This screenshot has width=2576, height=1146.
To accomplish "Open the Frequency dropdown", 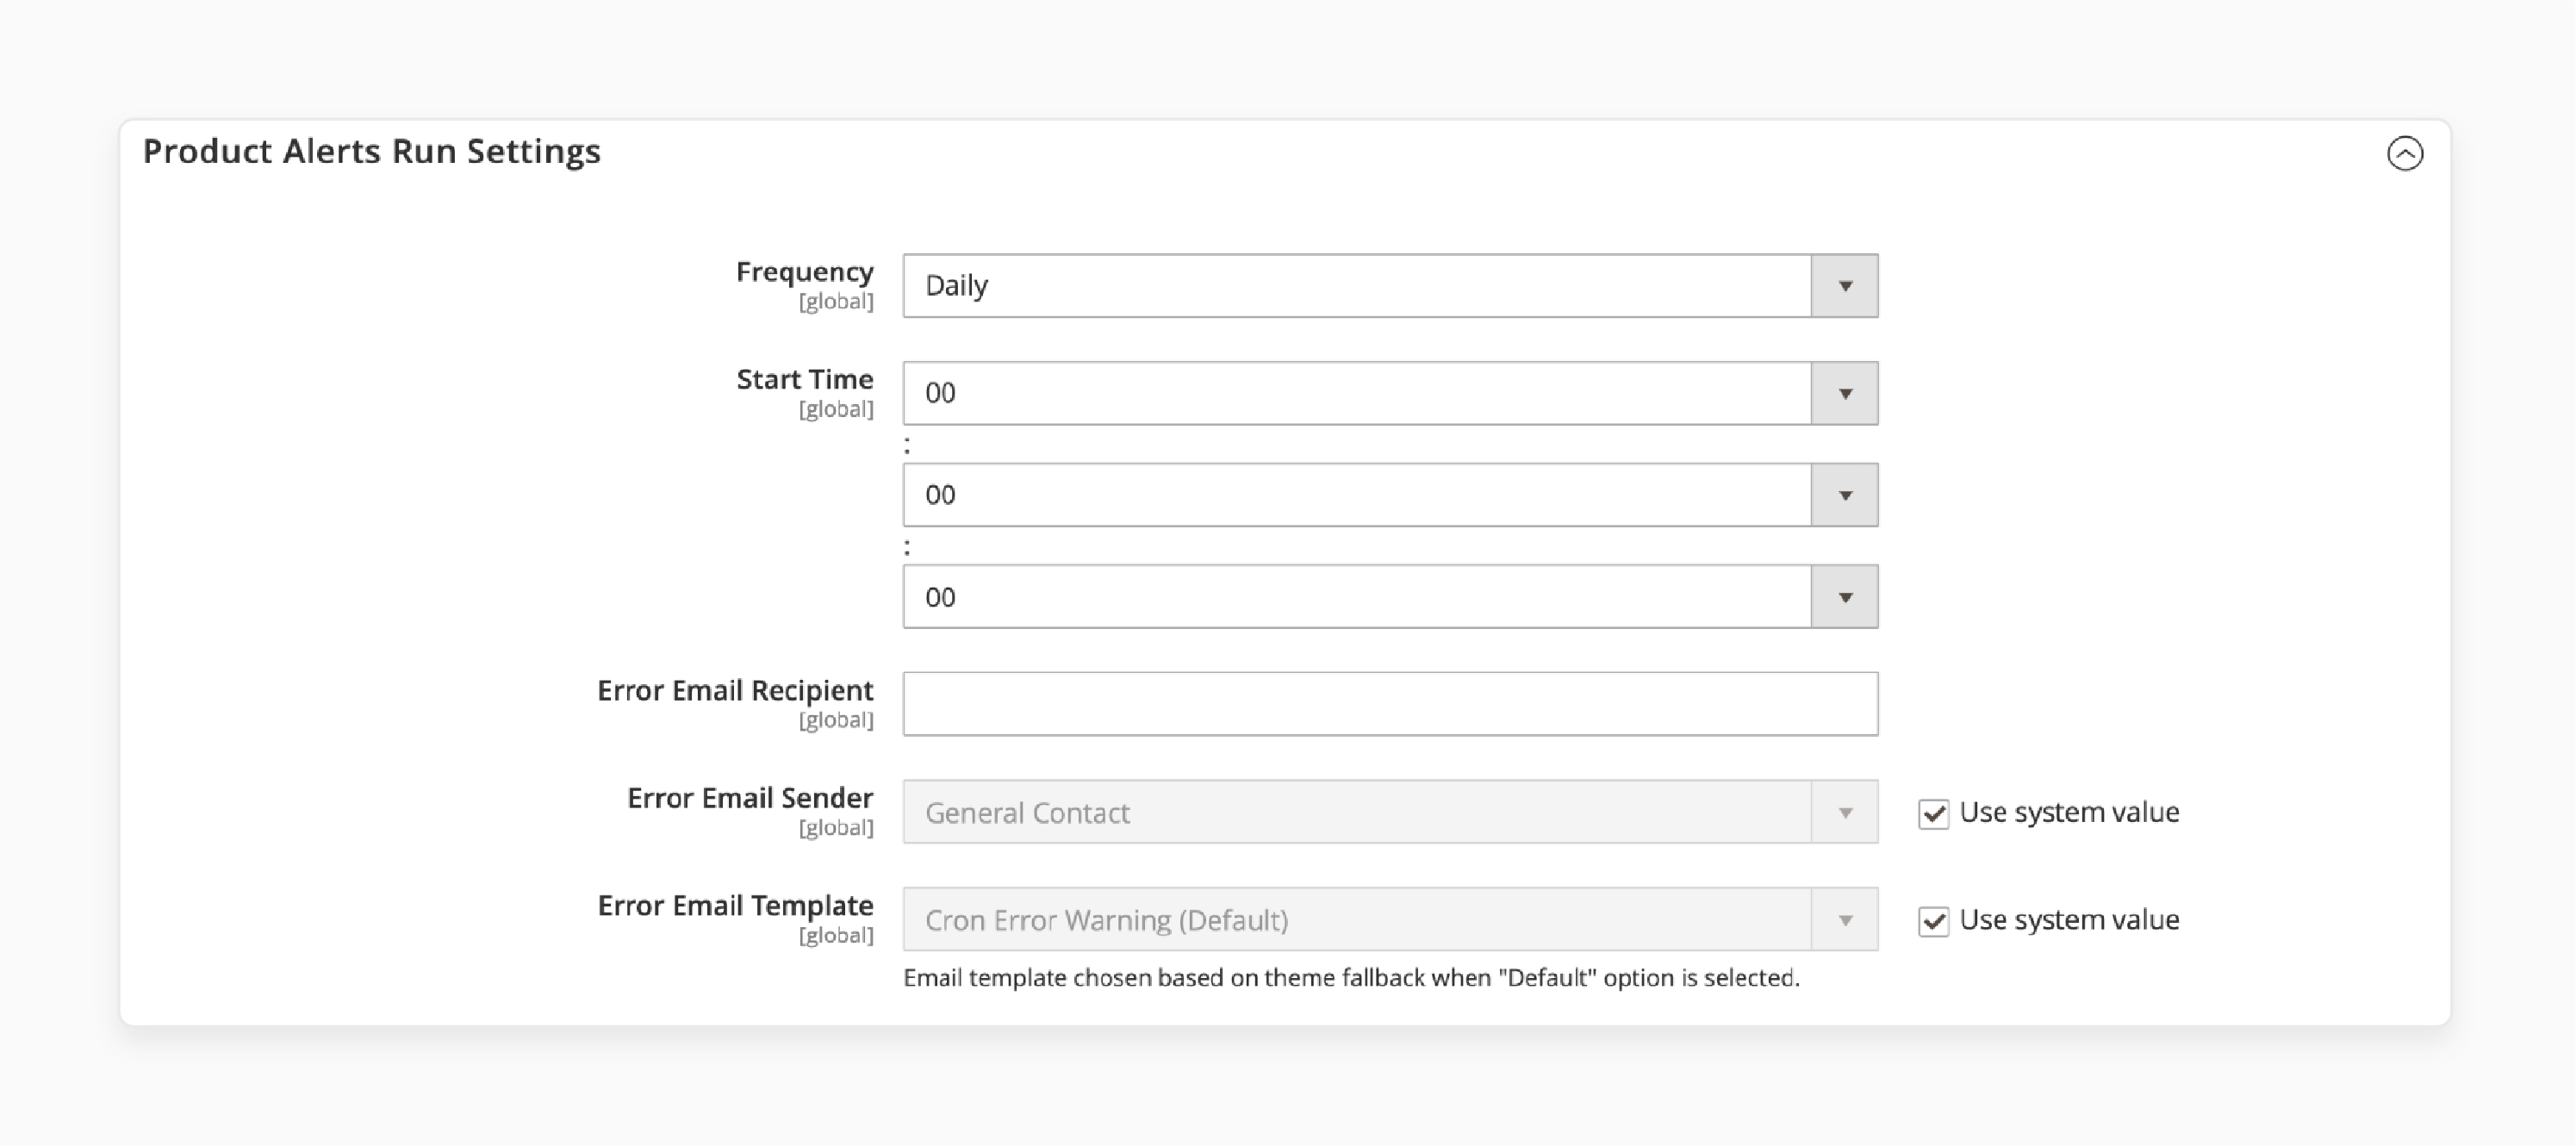I will (x=1390, y=286).
